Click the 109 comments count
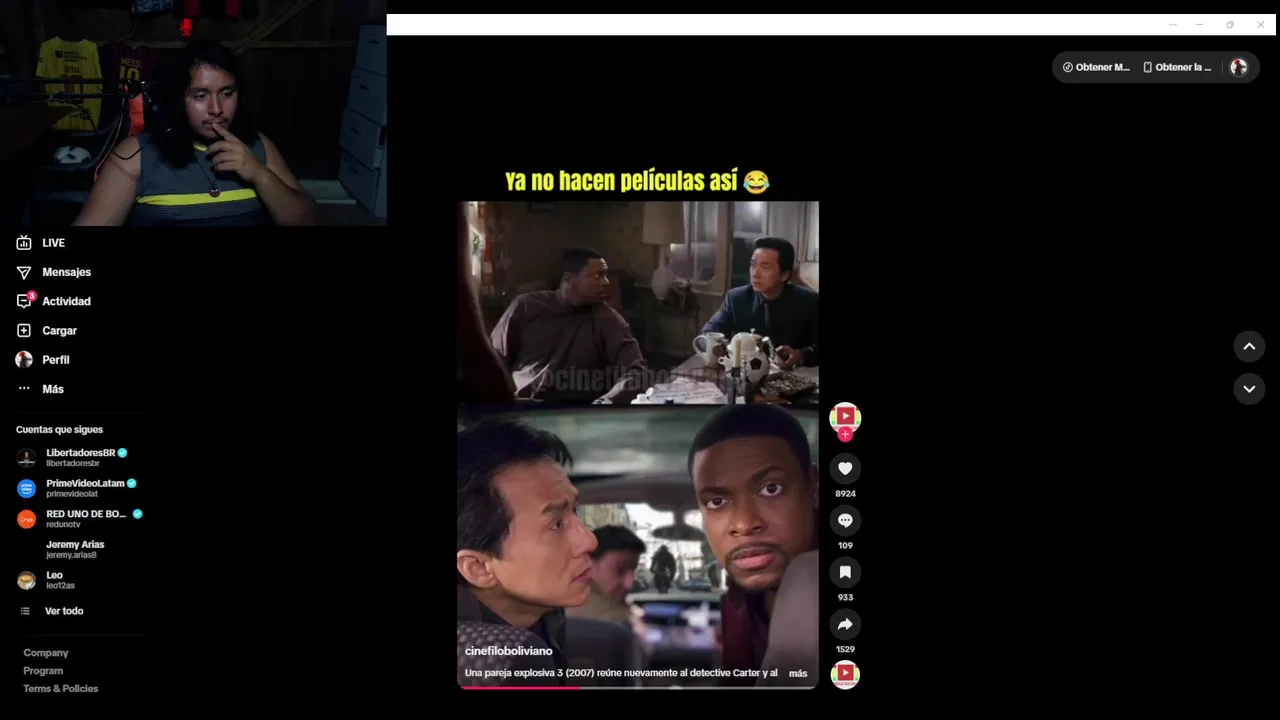This screenshot has height=720, width=1280. tap(845, 546)
